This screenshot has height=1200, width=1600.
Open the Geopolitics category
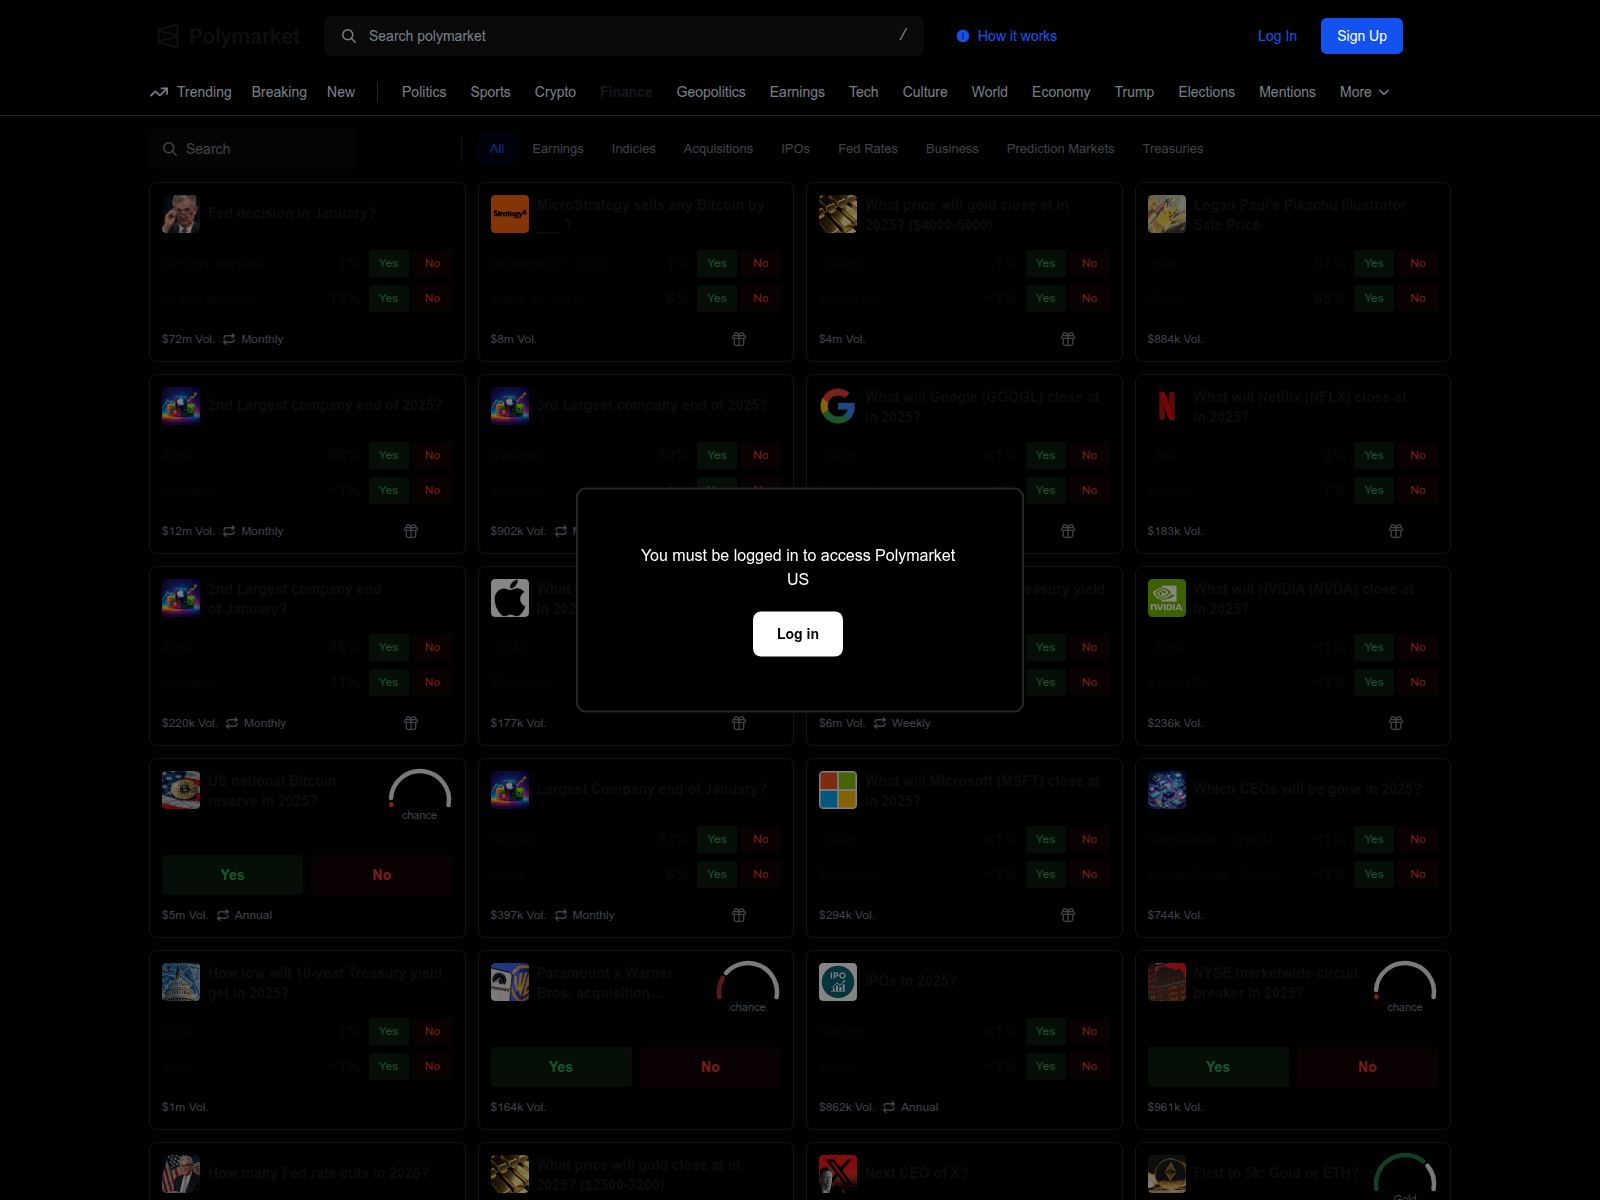[x=711, y=92]
